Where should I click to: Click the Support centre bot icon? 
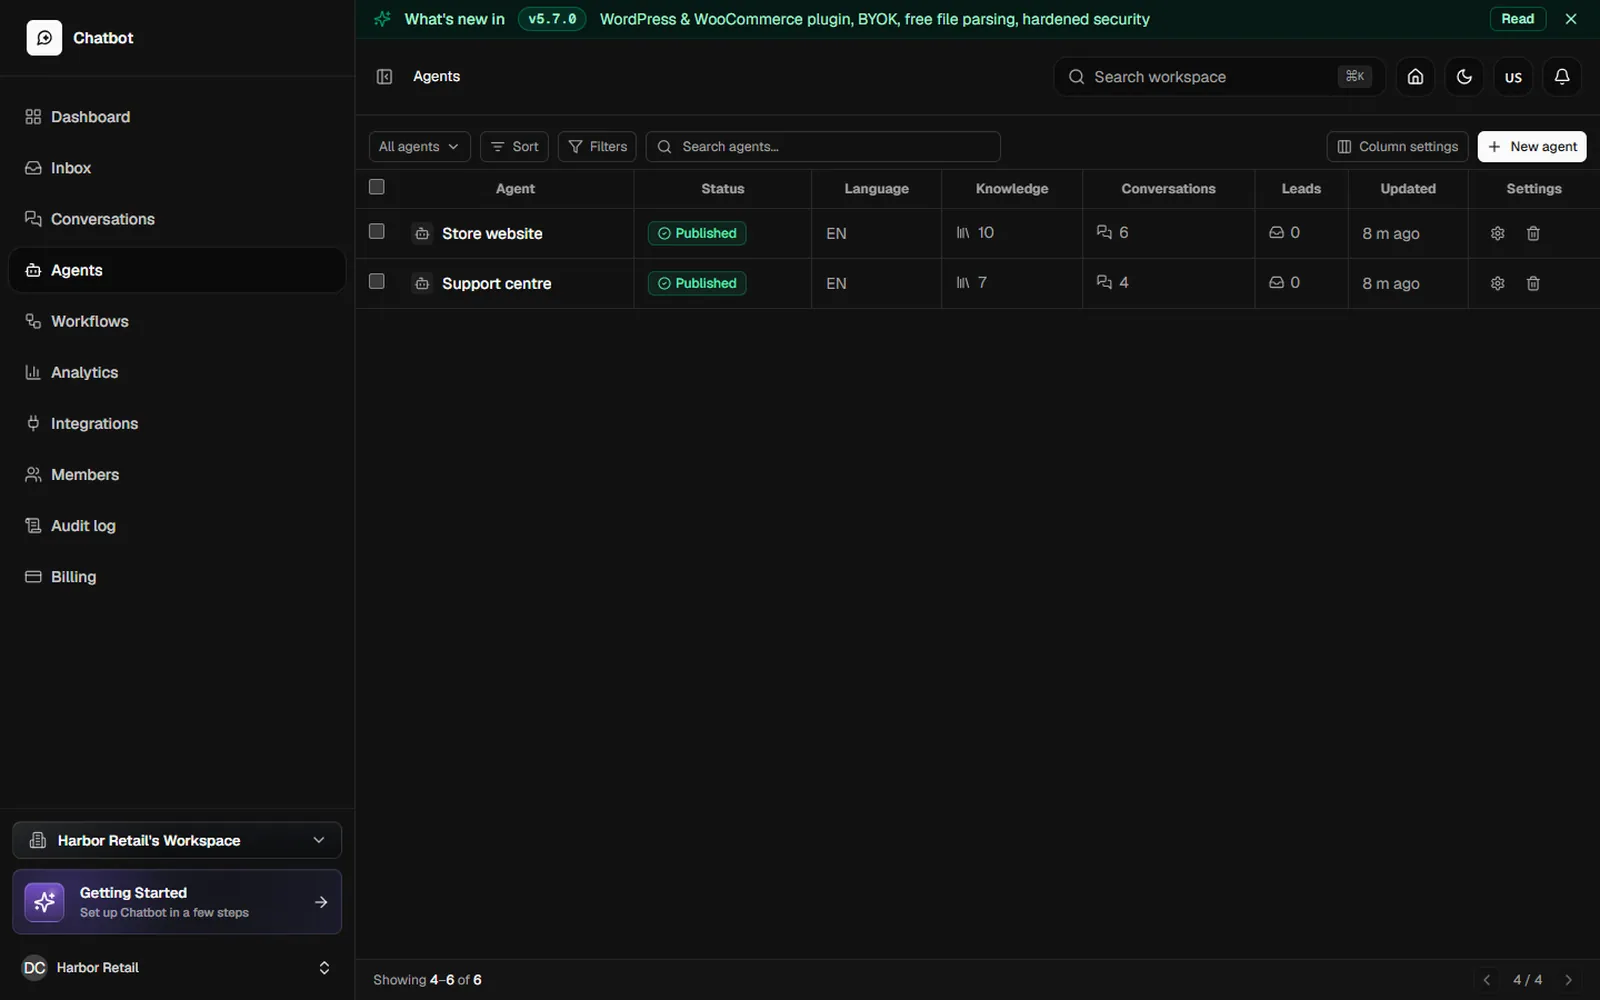click(x=422, y=283)
